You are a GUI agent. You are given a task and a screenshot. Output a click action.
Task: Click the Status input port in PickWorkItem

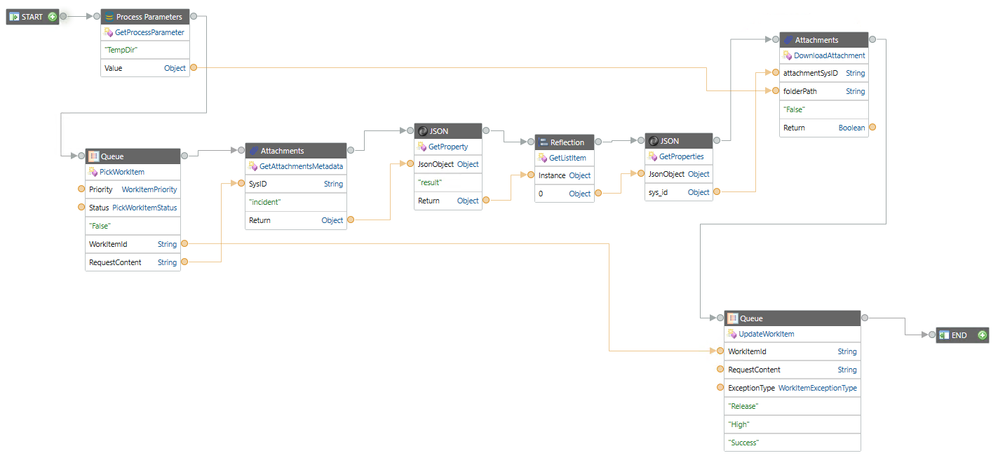click(x=81, y=207)
